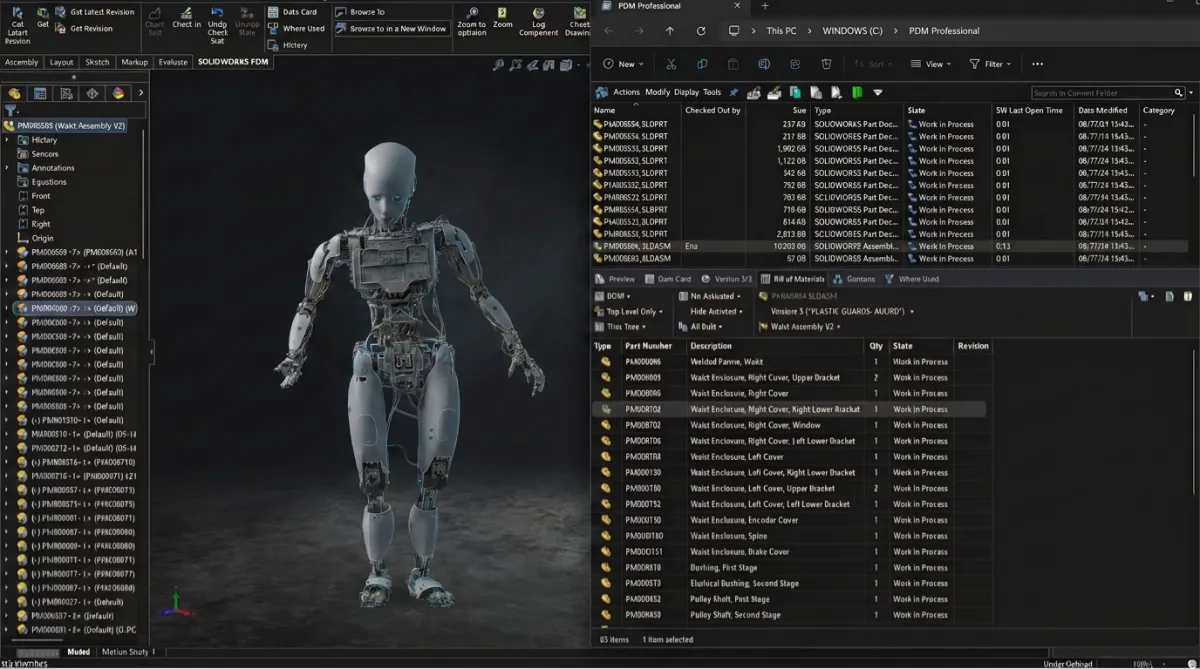Click the feature tree filter funnel icon
The width and height of the screenshot is (1200, 669).
pos(10,110)
